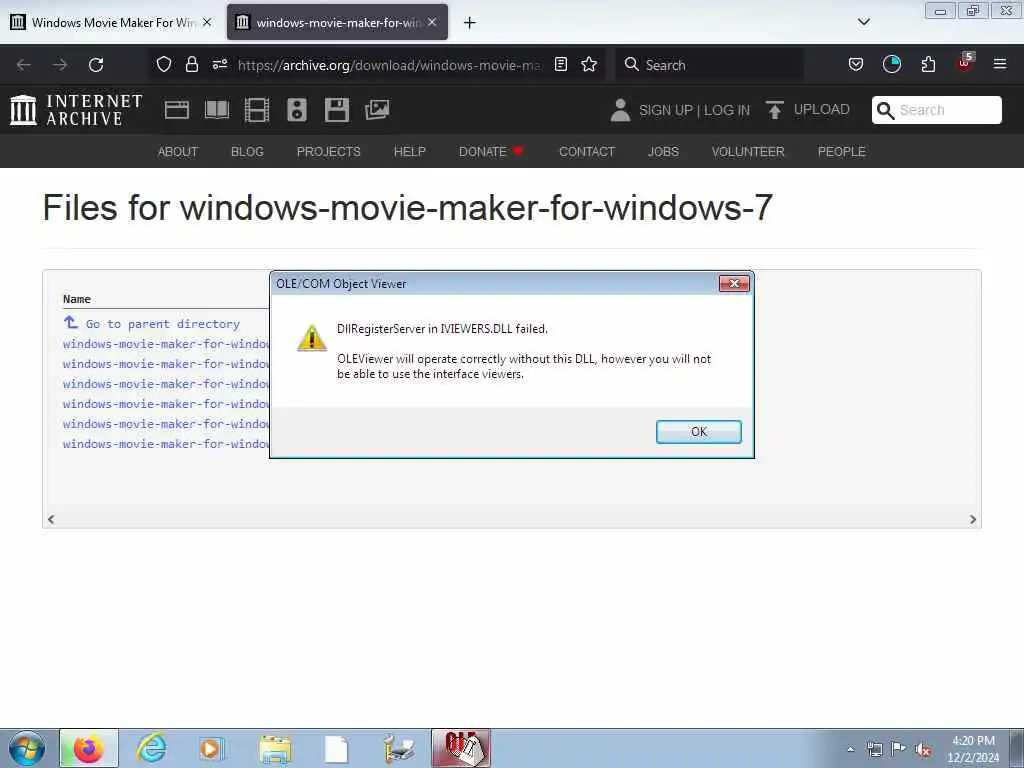Open the PEOPLE menu item
Screen dimensions: 1024x768
coord(841,152)
